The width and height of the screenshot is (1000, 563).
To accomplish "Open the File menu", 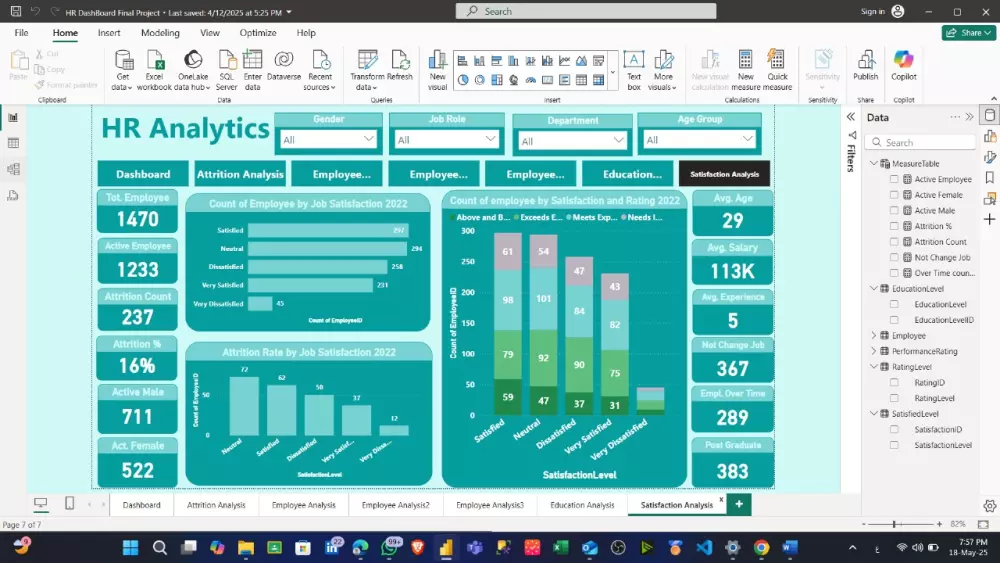I will pyautogui.click(x=21, y=33).
